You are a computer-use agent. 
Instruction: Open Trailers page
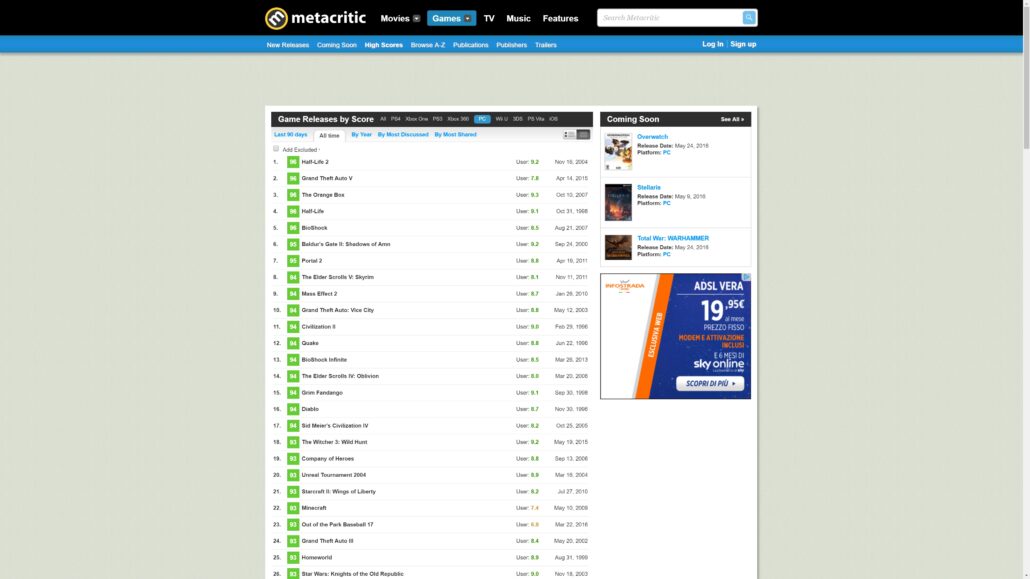[x=546, y=45]
